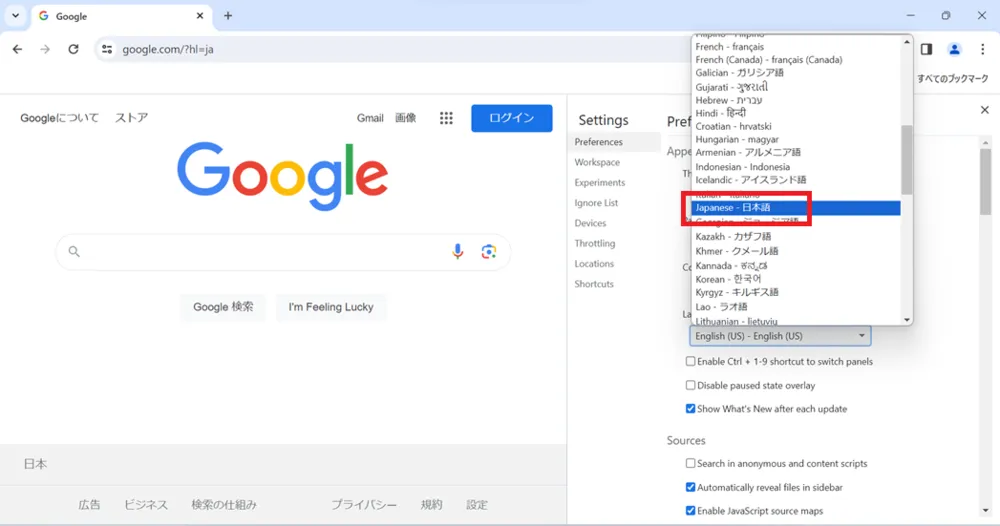Check Disable paused state overlay
1000x526 pixels.
(x=690, y=385)
